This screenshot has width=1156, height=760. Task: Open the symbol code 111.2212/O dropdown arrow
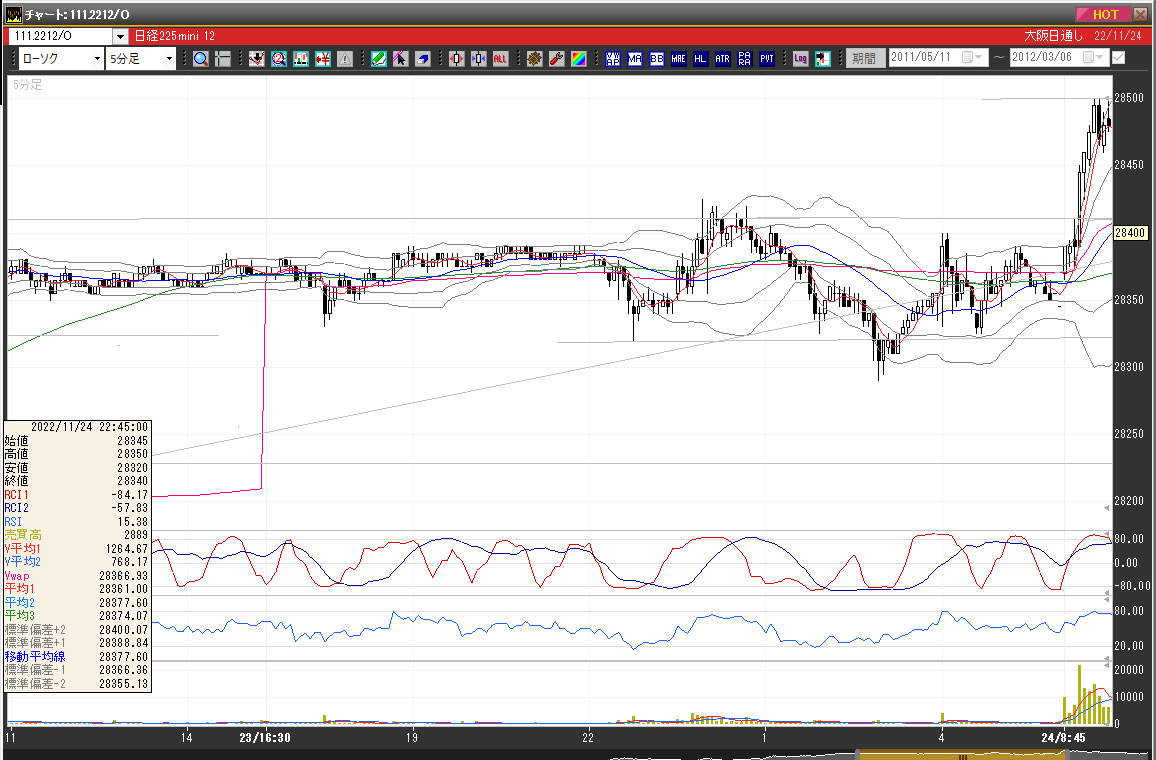tap(120, 36)
